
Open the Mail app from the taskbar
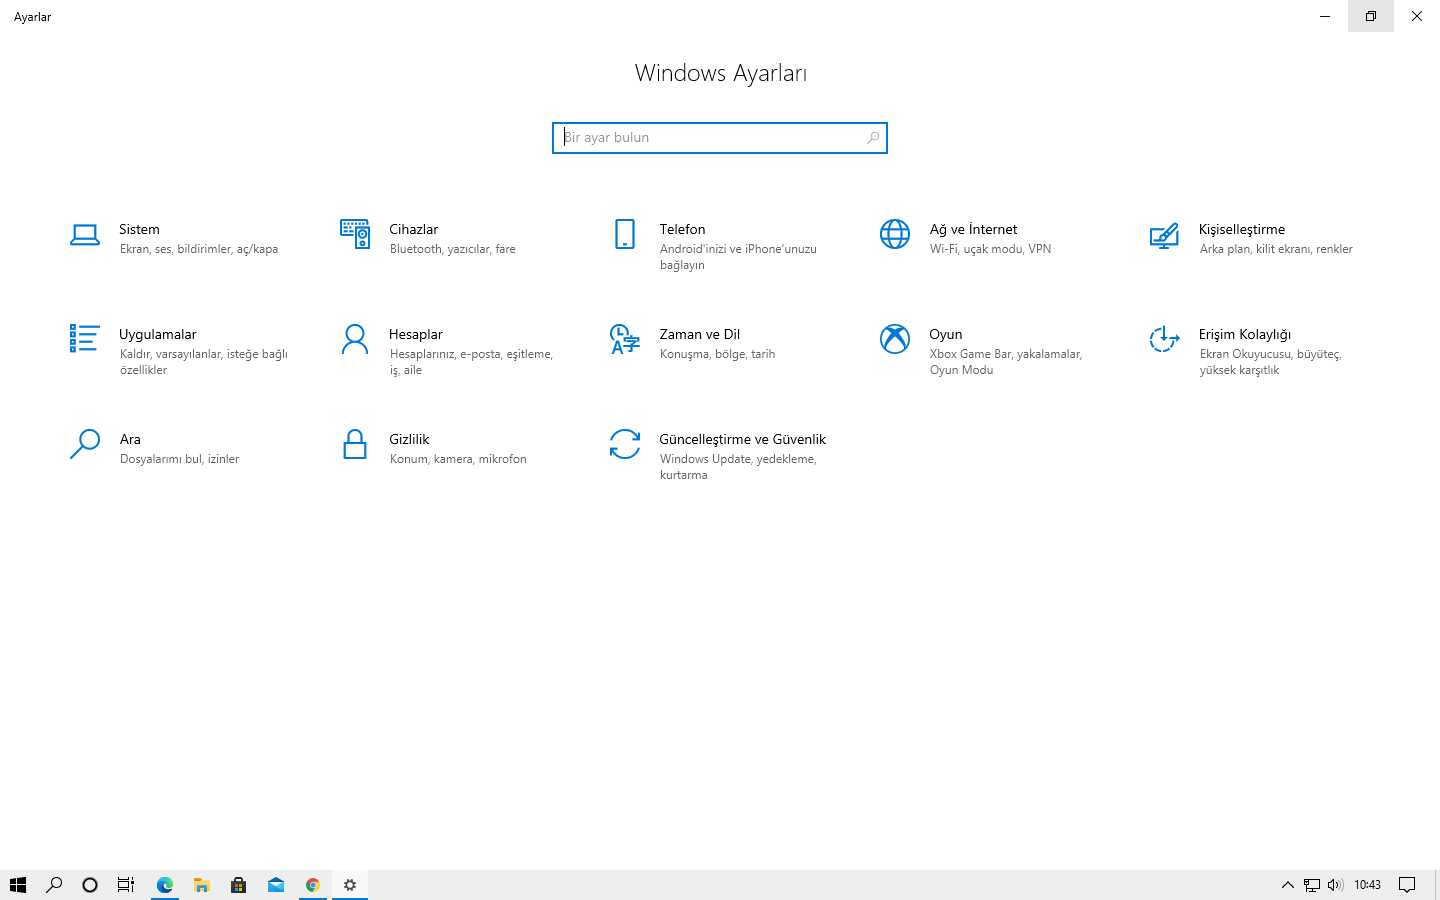click(276, 885)
